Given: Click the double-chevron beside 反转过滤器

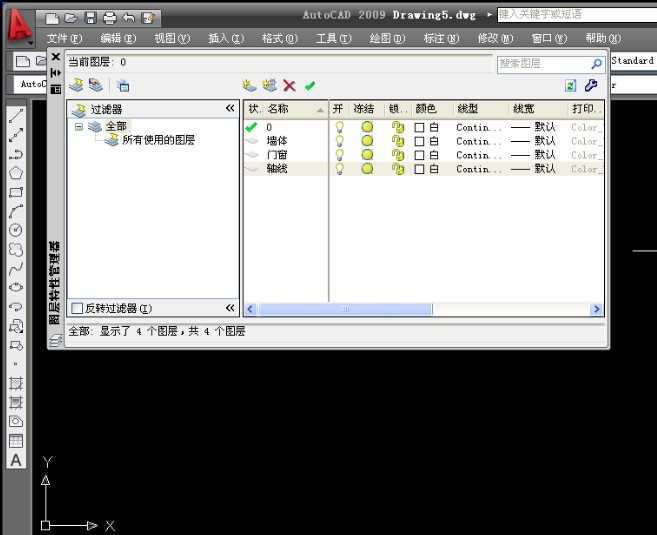Looking at the screenshot, I should pos(230,308).
